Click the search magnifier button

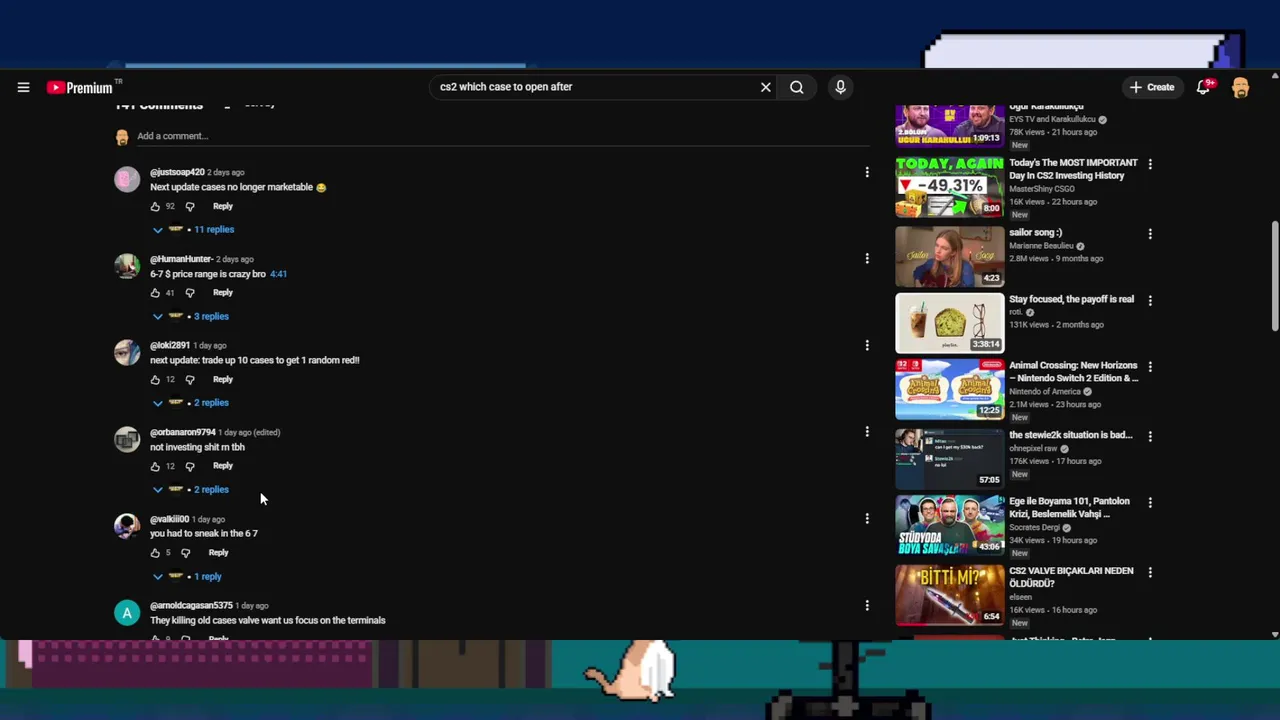tap(797, 87)
